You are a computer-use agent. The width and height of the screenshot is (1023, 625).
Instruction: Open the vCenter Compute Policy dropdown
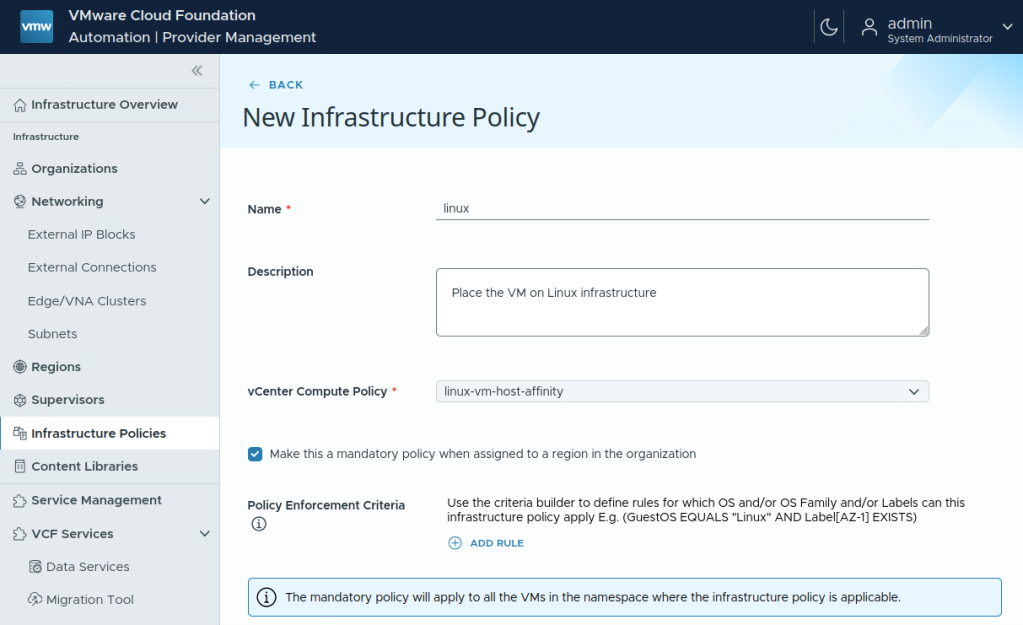pyautogui.click(x=682, y=391)
